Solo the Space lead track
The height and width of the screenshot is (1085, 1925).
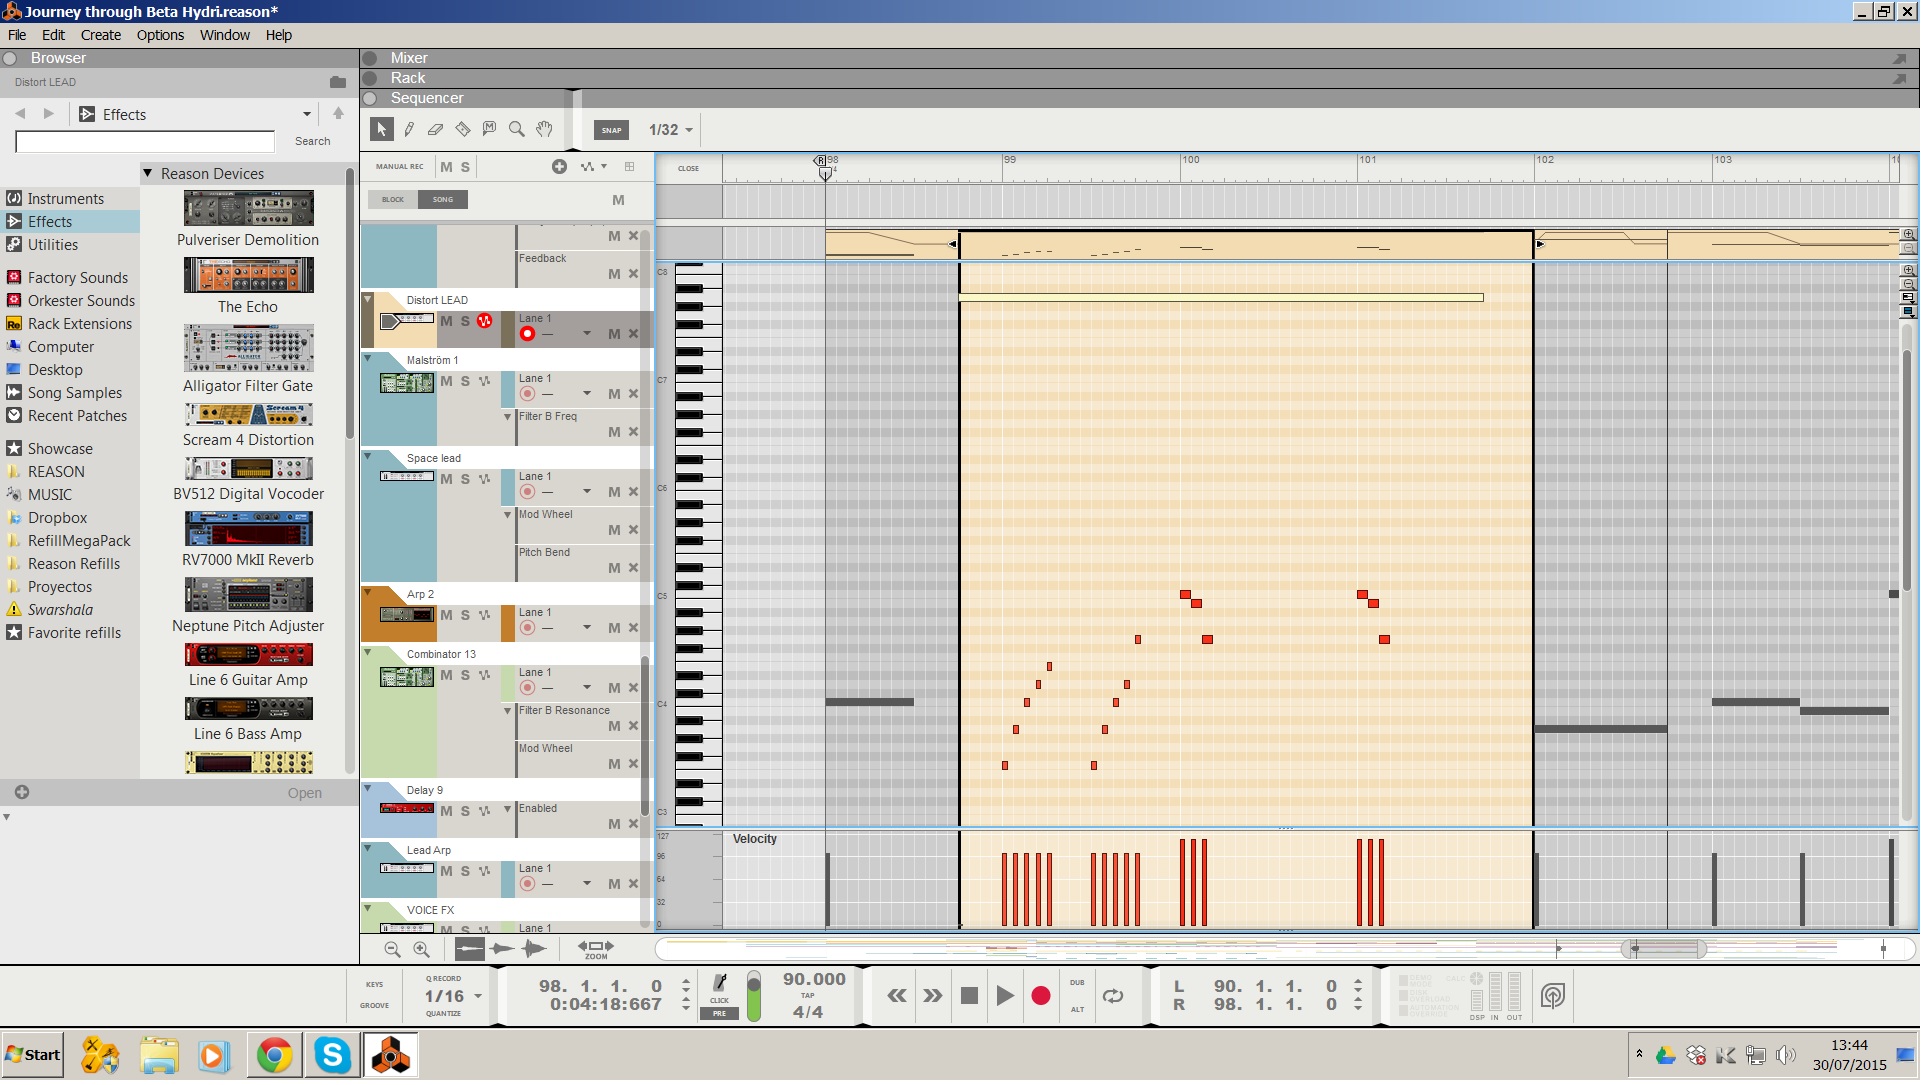[465, 480]
